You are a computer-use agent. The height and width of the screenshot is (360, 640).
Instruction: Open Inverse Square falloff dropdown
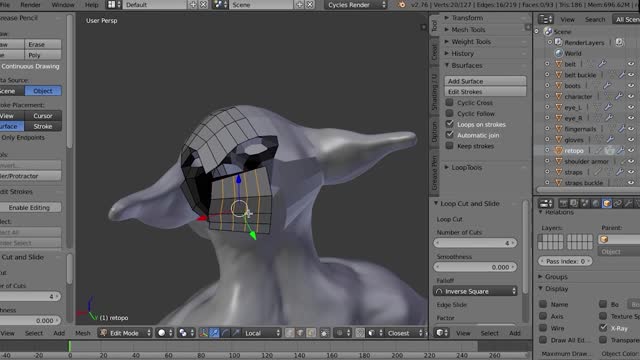[476, 291]
